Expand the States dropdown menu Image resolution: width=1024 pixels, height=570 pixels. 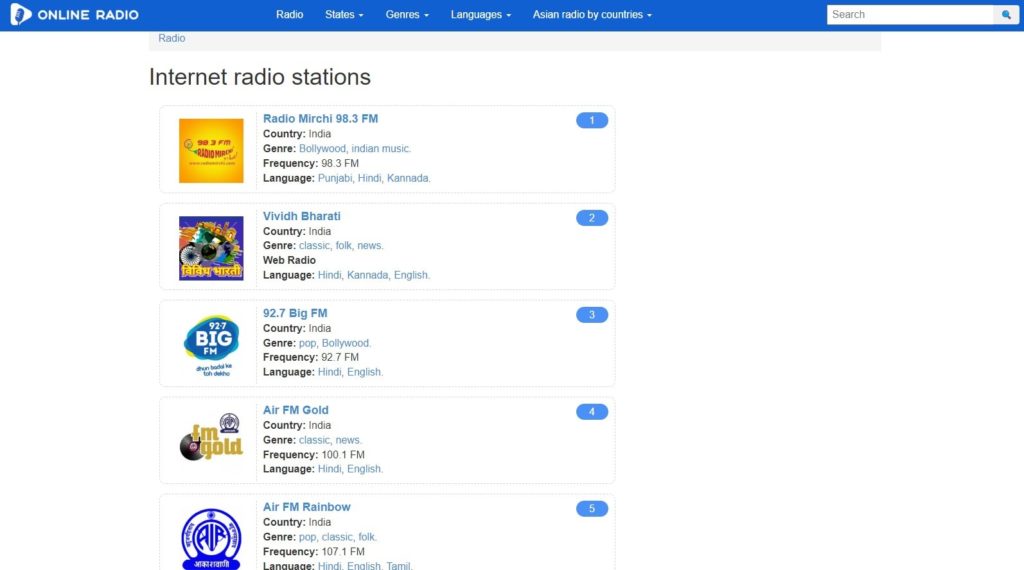(x=344, y=15)
